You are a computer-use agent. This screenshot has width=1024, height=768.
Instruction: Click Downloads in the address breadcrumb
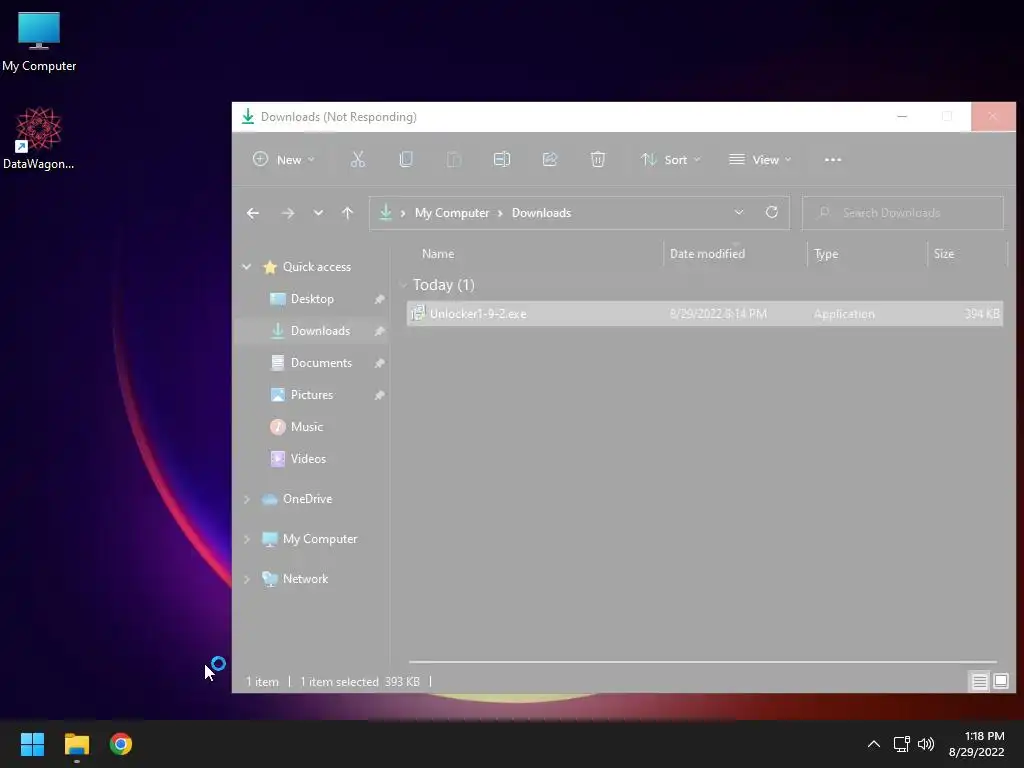pyautogui.click(x=541, y=213)
